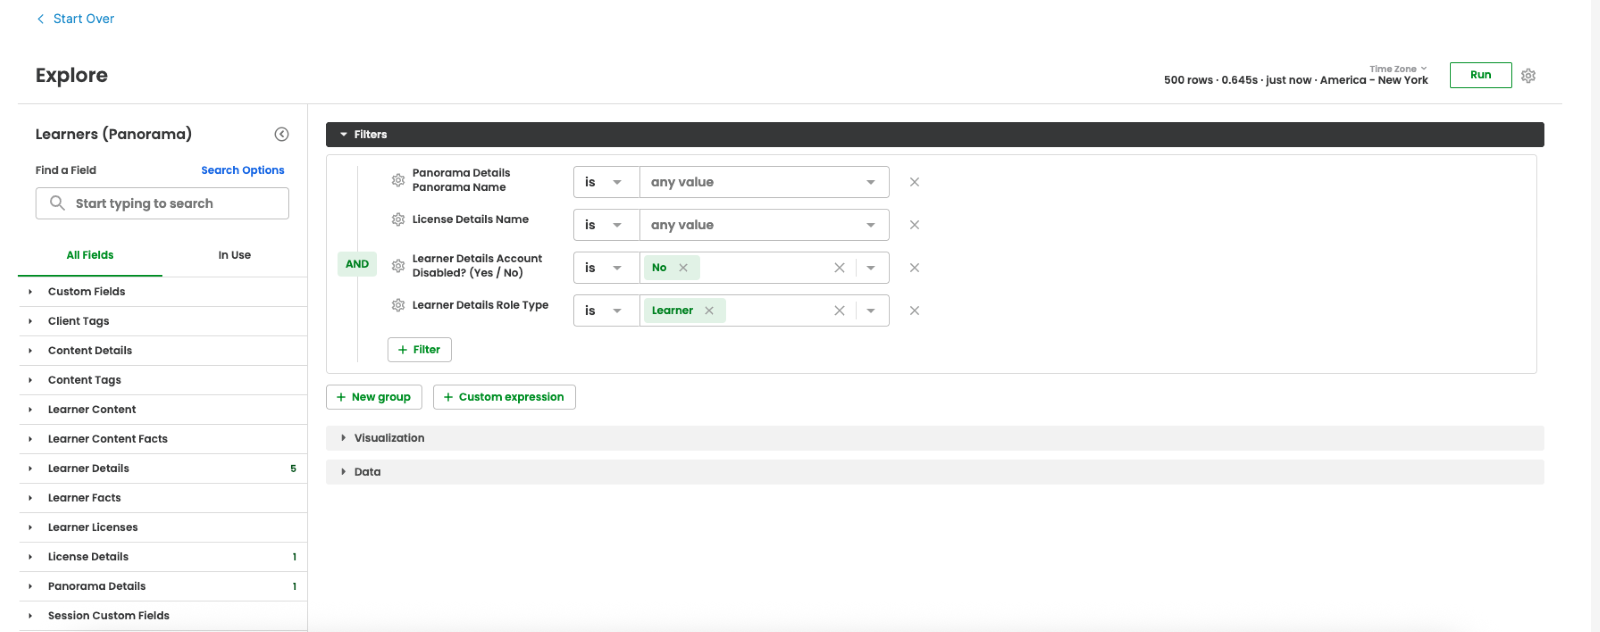
Task: Delete the Role Type filter row
Action: [x=914, y=311]
